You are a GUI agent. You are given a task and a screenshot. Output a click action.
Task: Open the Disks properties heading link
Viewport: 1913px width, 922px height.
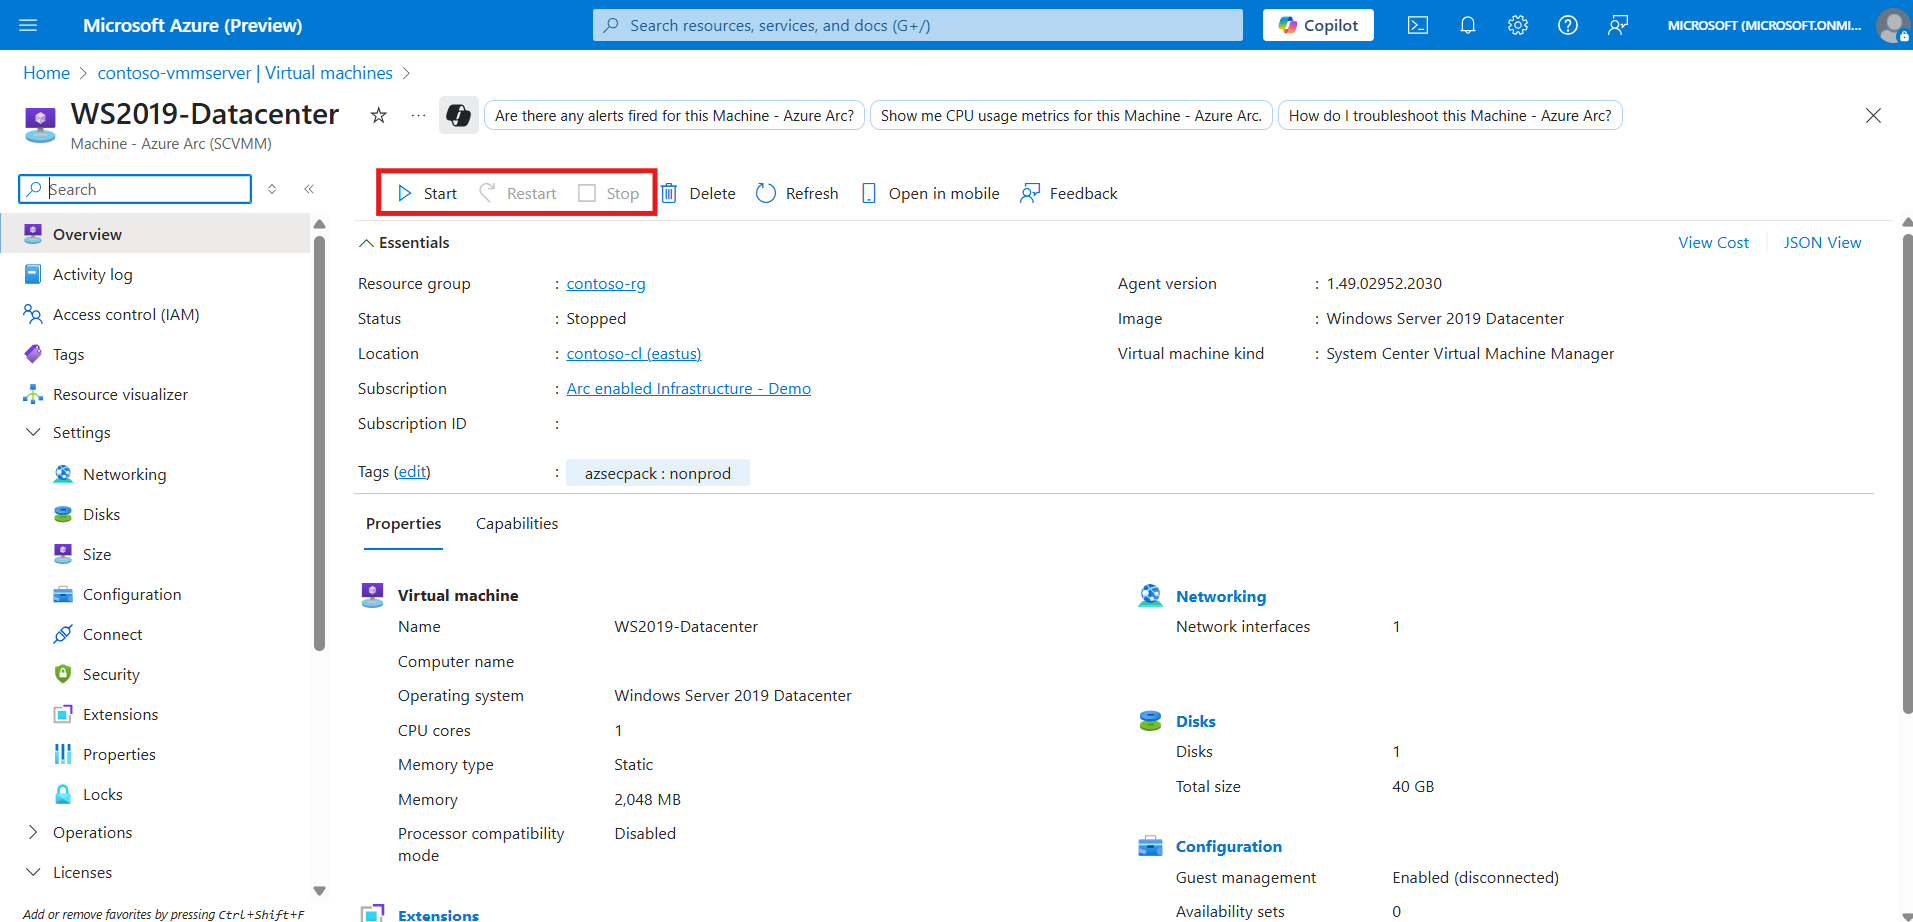coord(1195,721)
